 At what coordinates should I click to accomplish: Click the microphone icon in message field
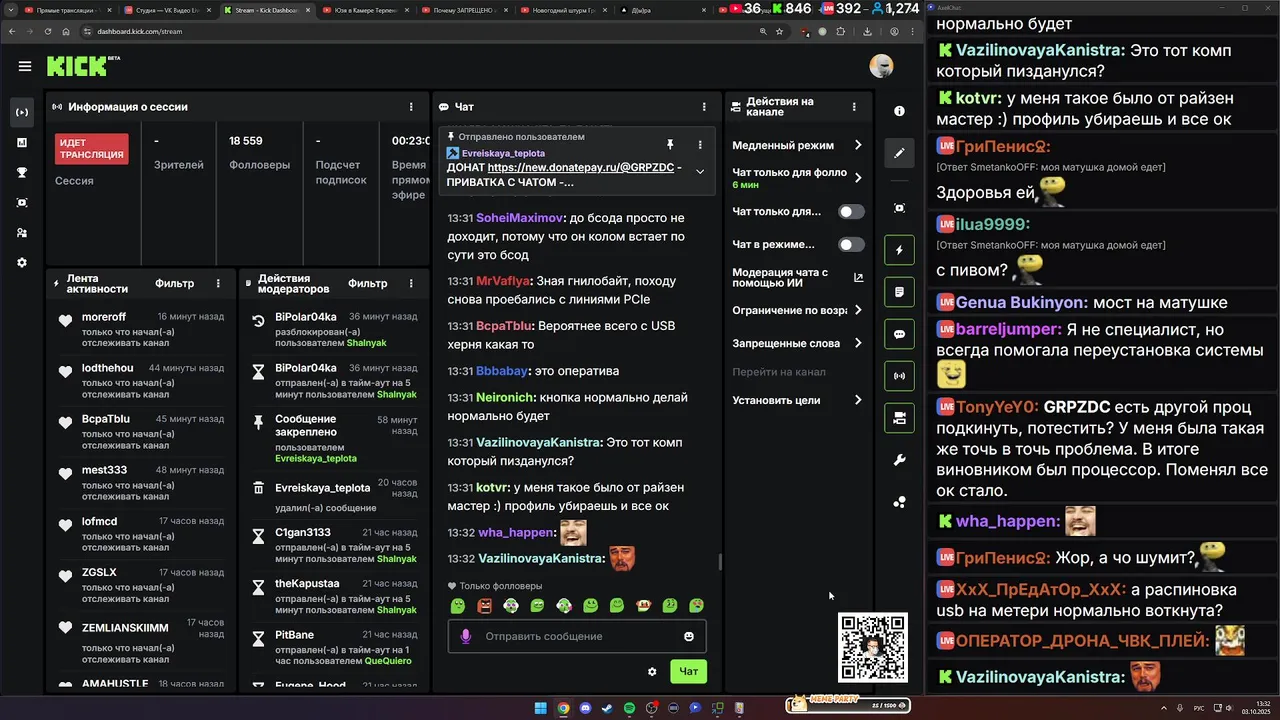pyautogui.click(x=465, y=636)
